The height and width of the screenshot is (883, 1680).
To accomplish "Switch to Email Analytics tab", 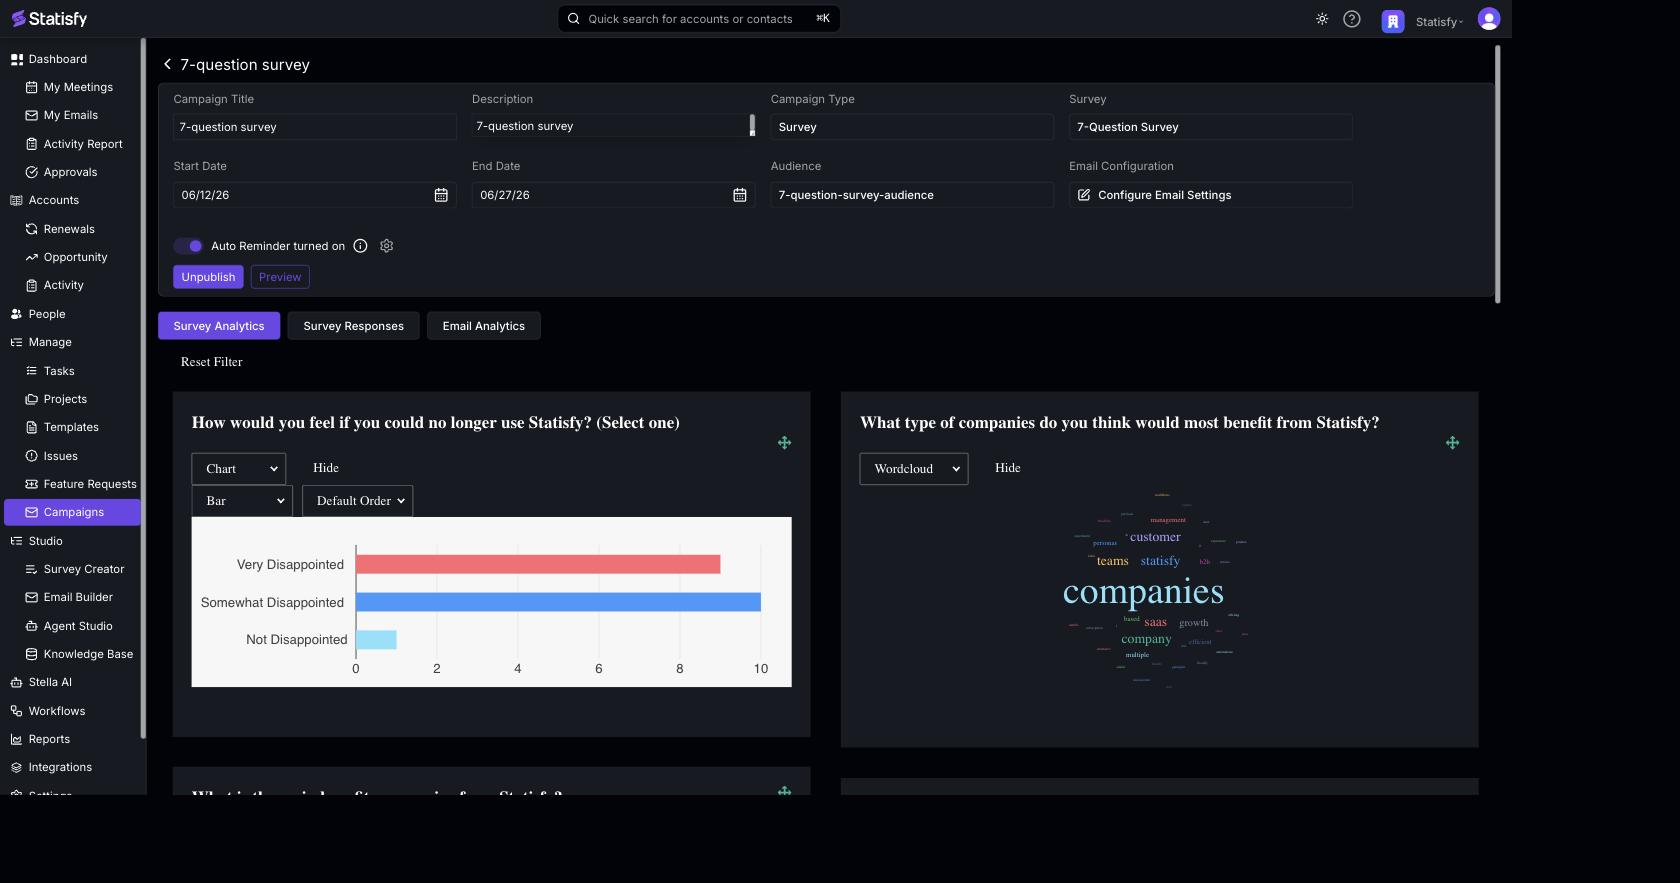I will click(484, 326).
